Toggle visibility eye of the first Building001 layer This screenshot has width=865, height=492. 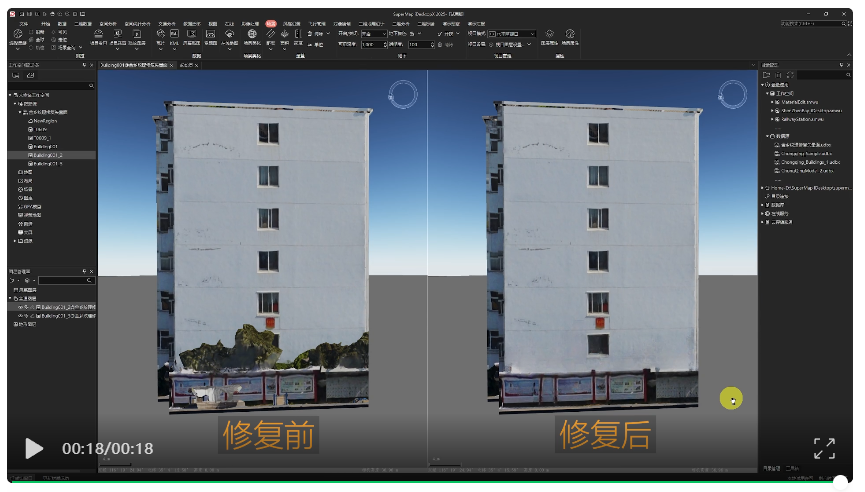(20, 306)
